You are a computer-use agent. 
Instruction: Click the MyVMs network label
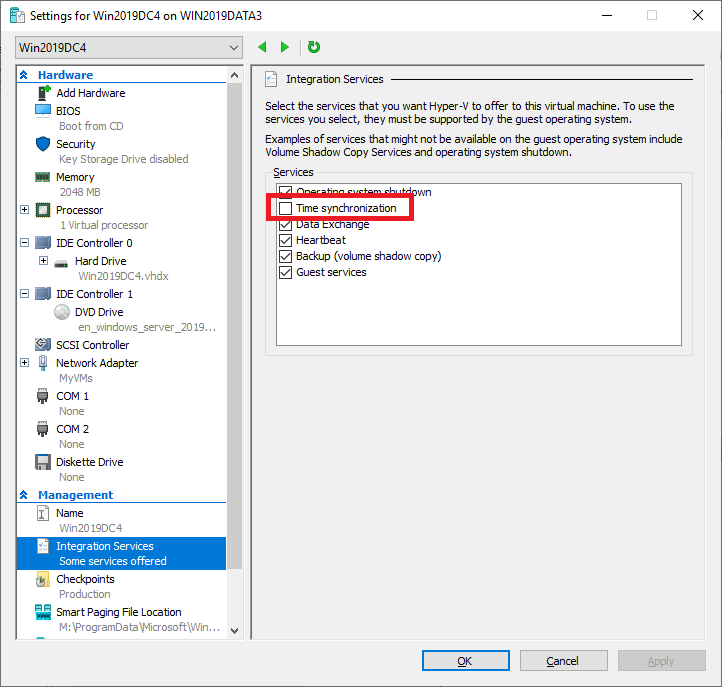(x=76, y=378)
